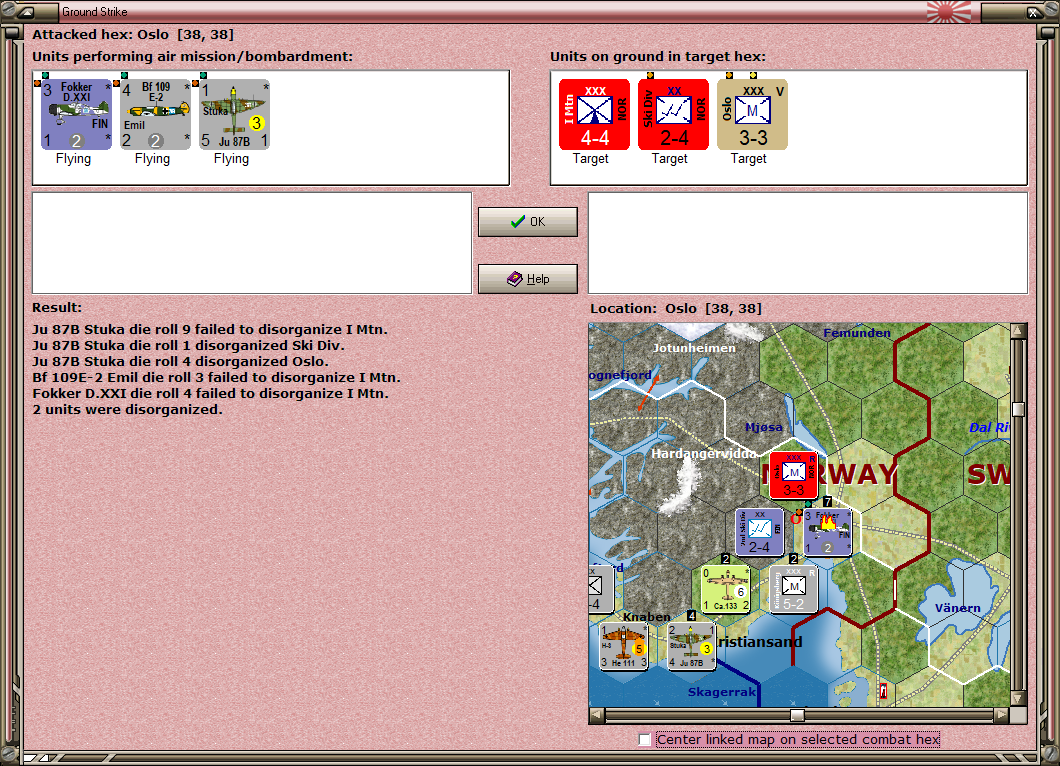
Task: Click the Jotunheimen label on the map
Action: coord(694,348)
